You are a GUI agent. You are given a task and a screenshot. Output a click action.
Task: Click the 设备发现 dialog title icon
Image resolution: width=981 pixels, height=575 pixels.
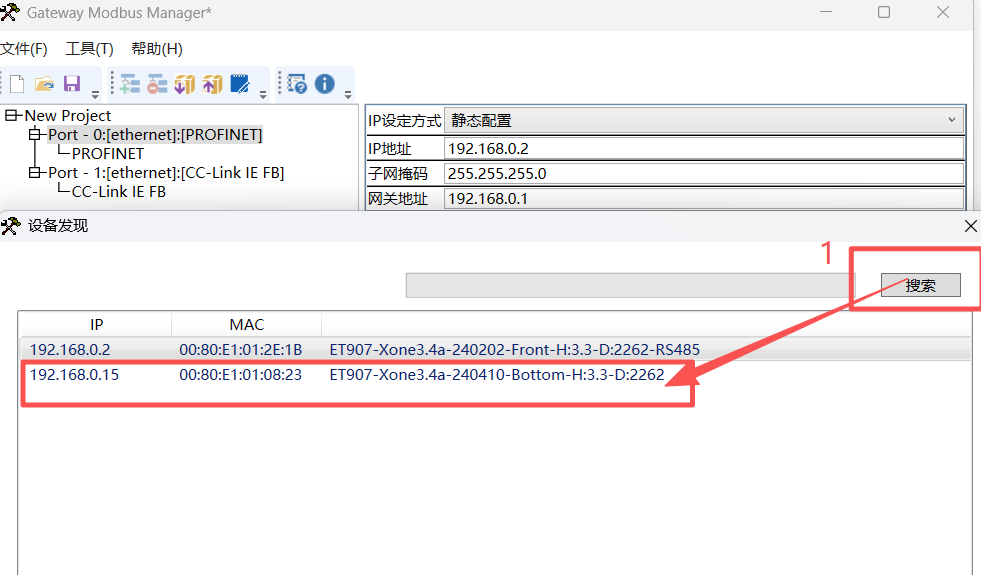[11, 226]
